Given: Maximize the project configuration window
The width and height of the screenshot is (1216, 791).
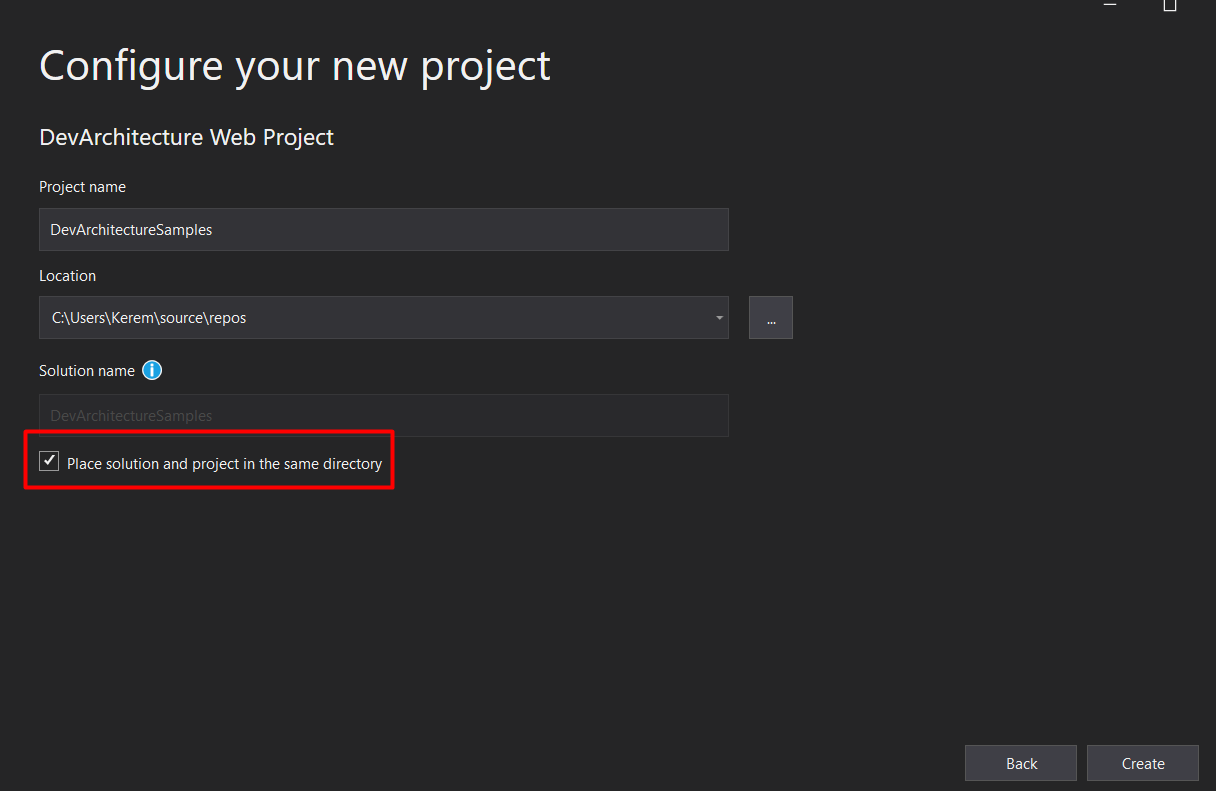Looking at the screenshot, I should click(x=1170, y=5).
